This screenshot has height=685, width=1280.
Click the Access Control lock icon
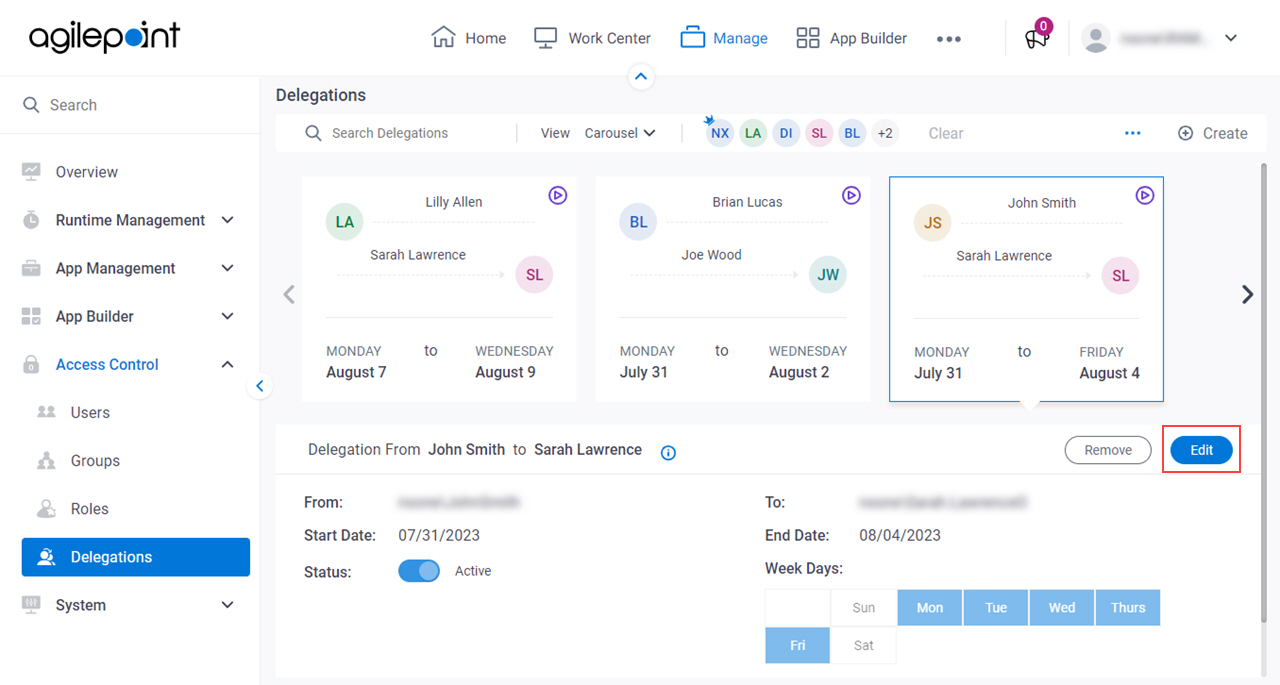point(31,365)
